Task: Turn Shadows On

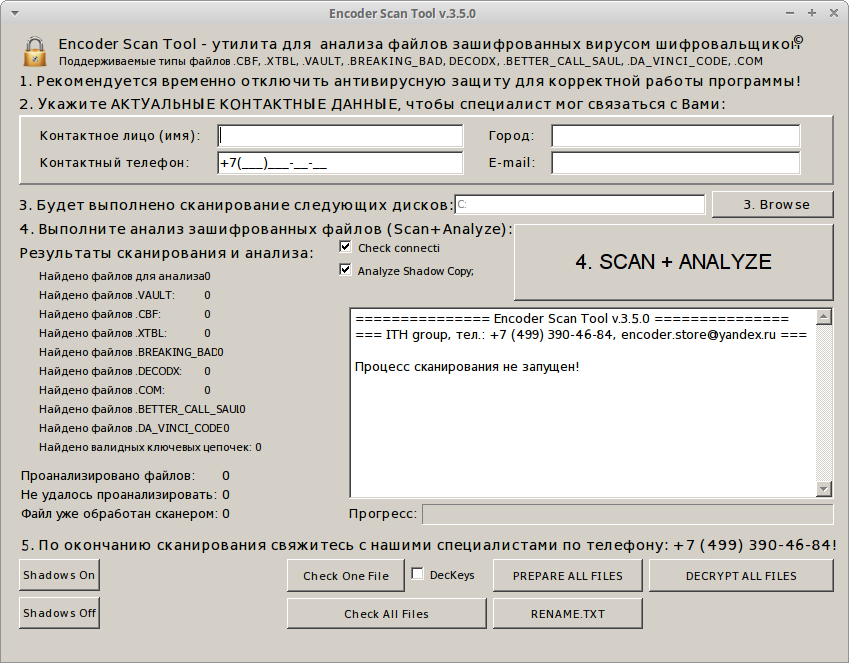Action: [59, 575]
